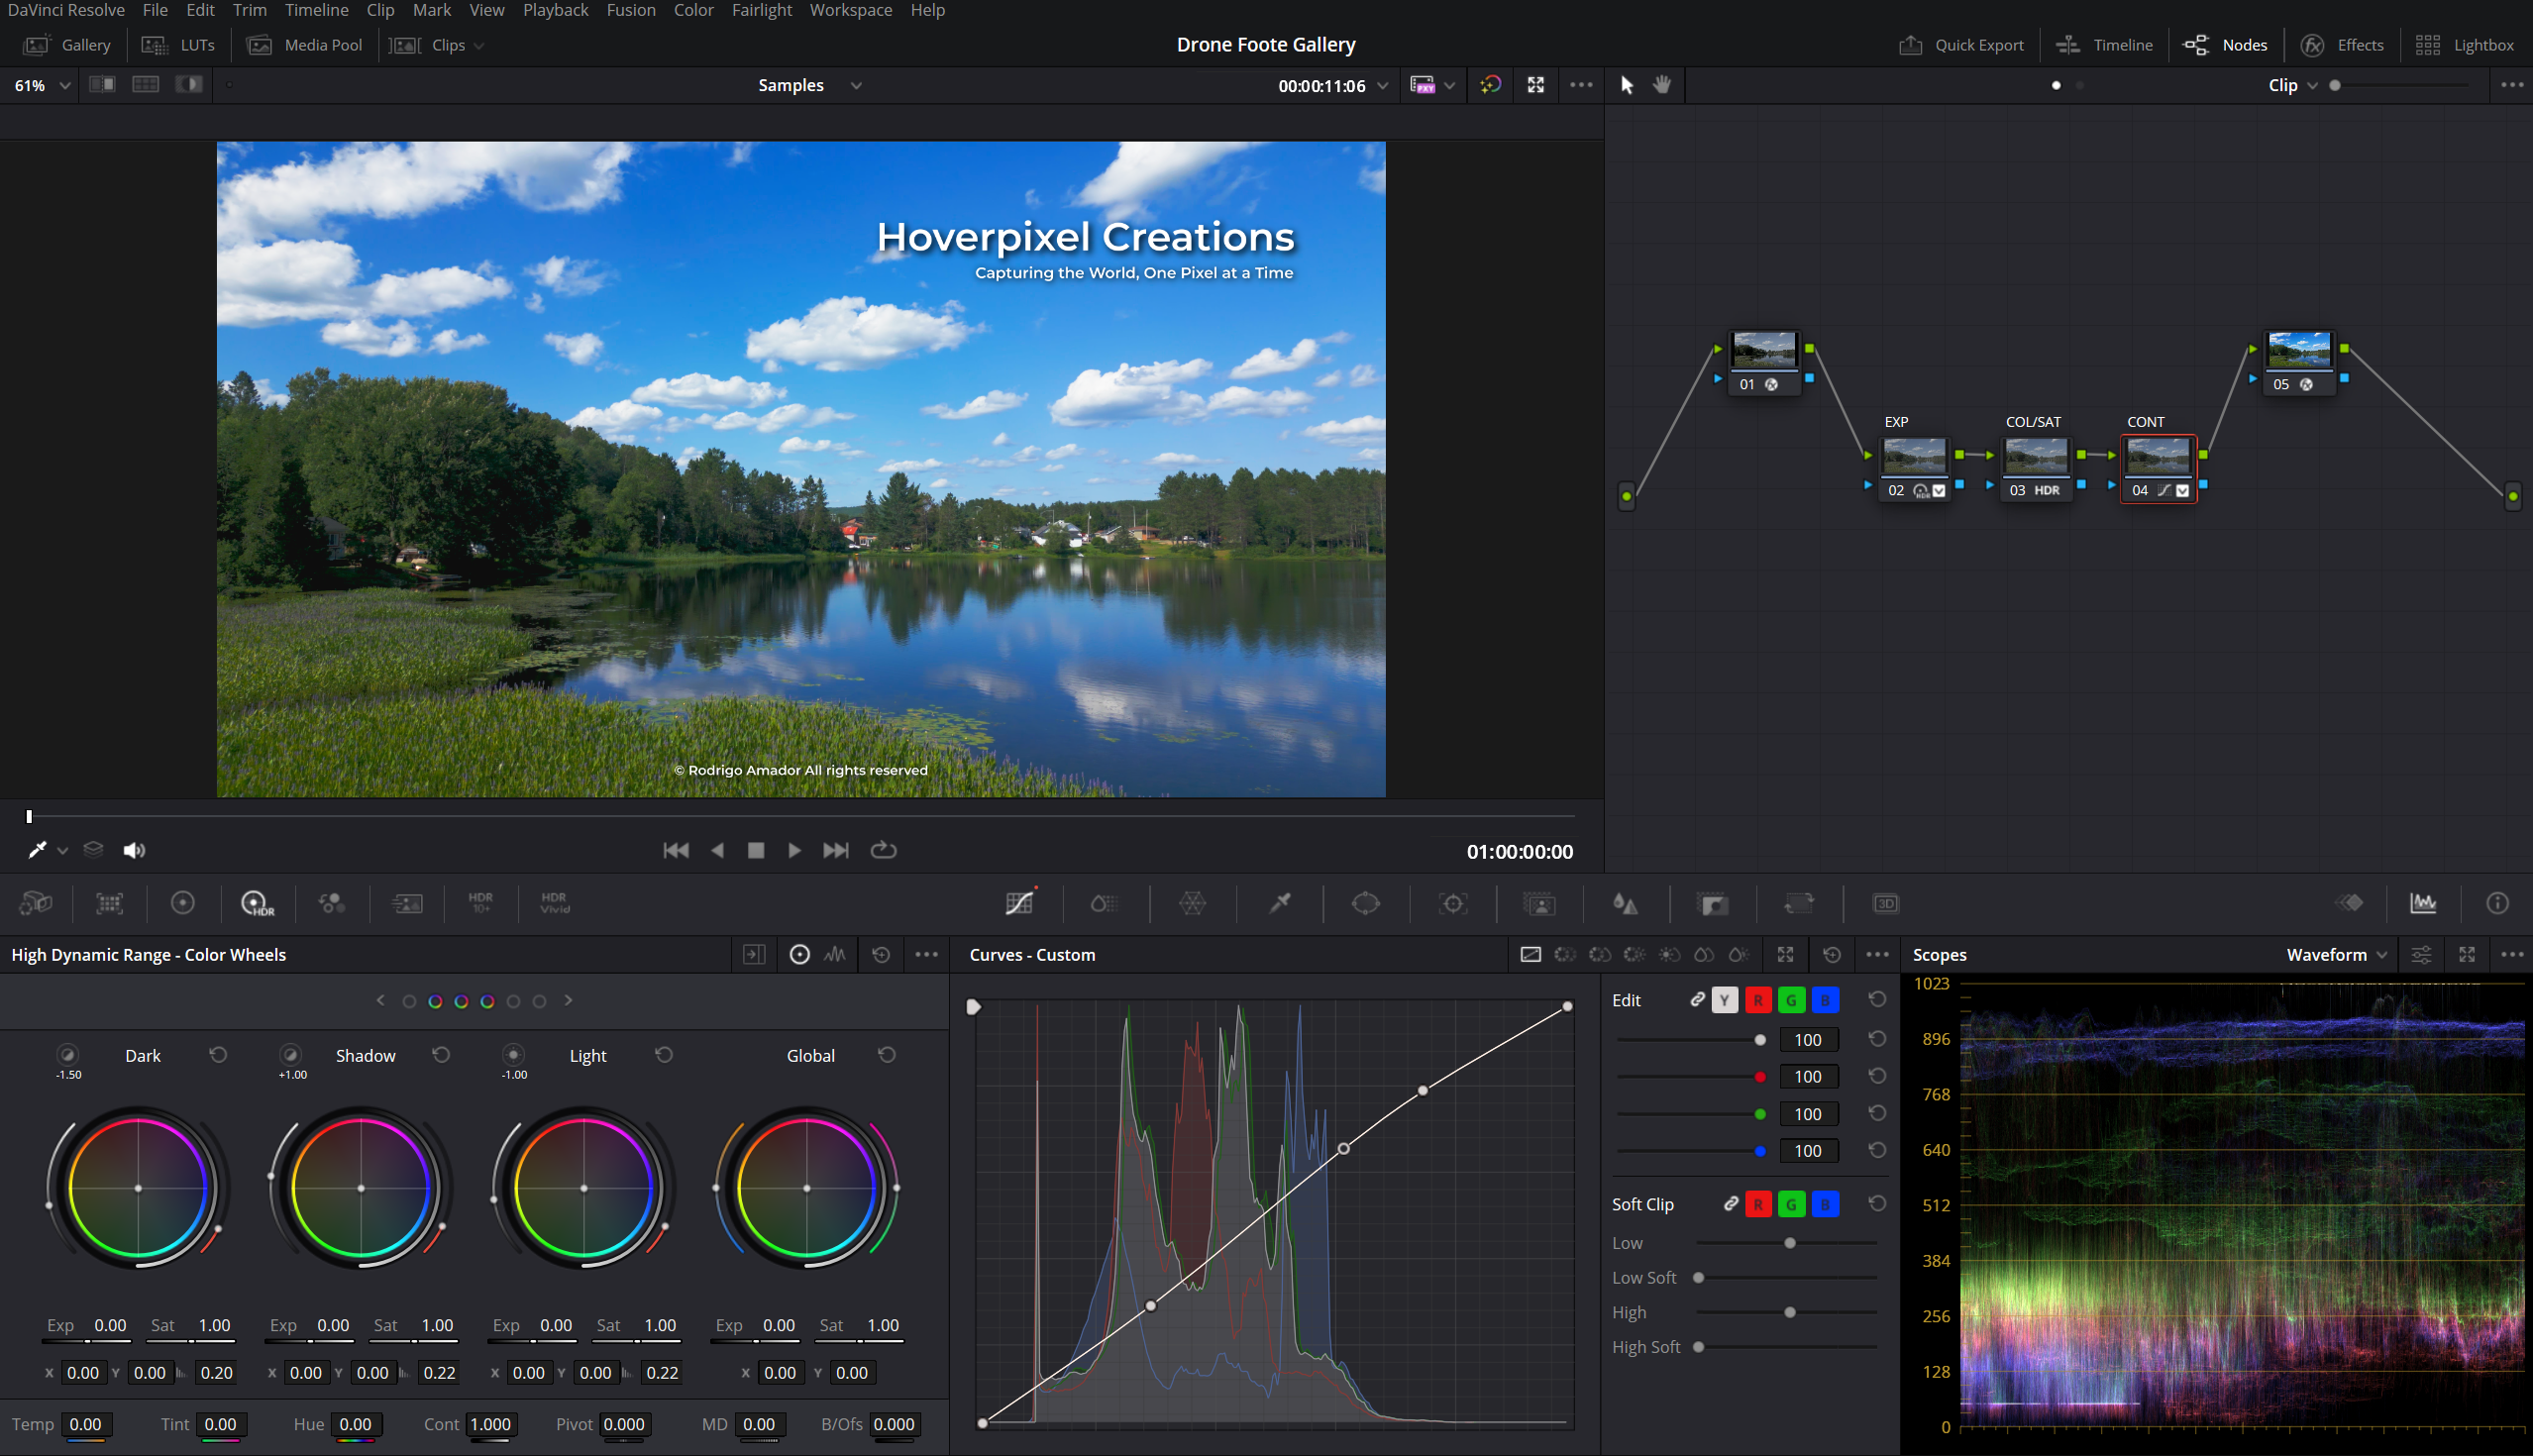This screenshot has width=2533, height=1456.
Task: Open the Power Window palette
Action: tap(1365, 903)
